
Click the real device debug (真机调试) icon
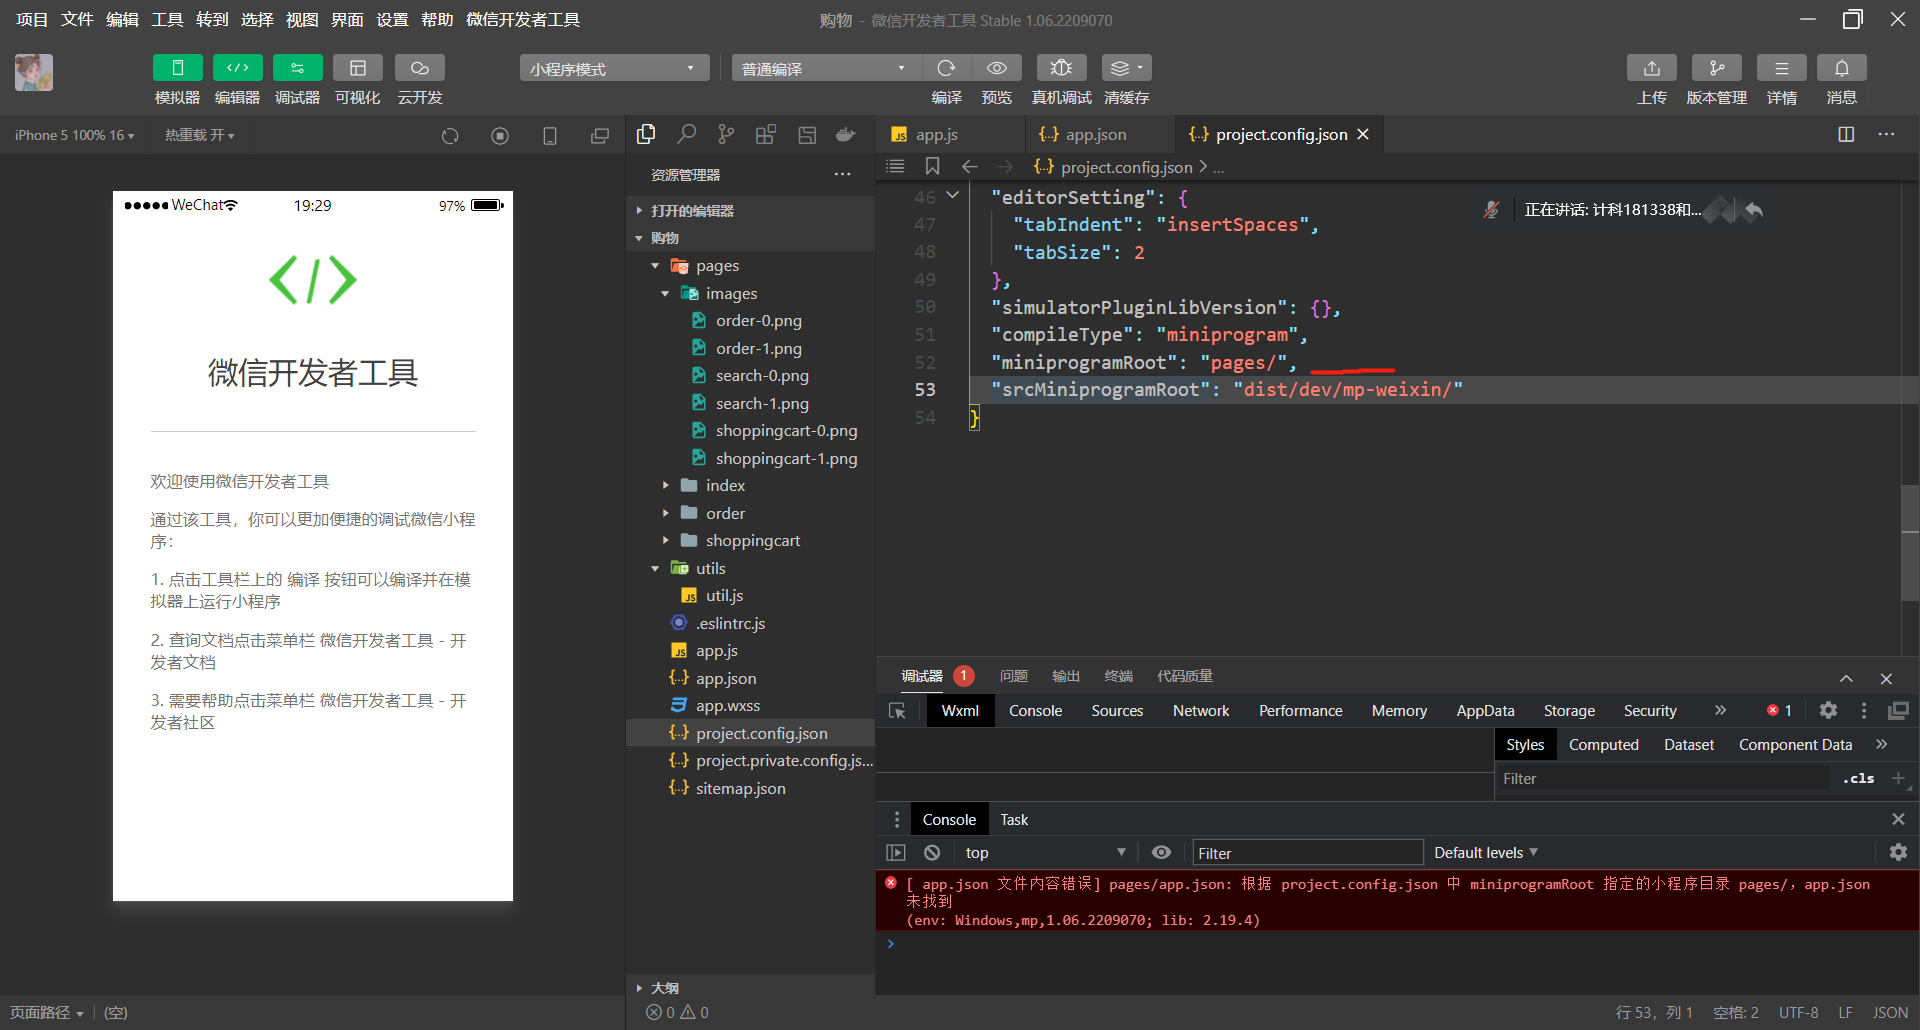1061,68
